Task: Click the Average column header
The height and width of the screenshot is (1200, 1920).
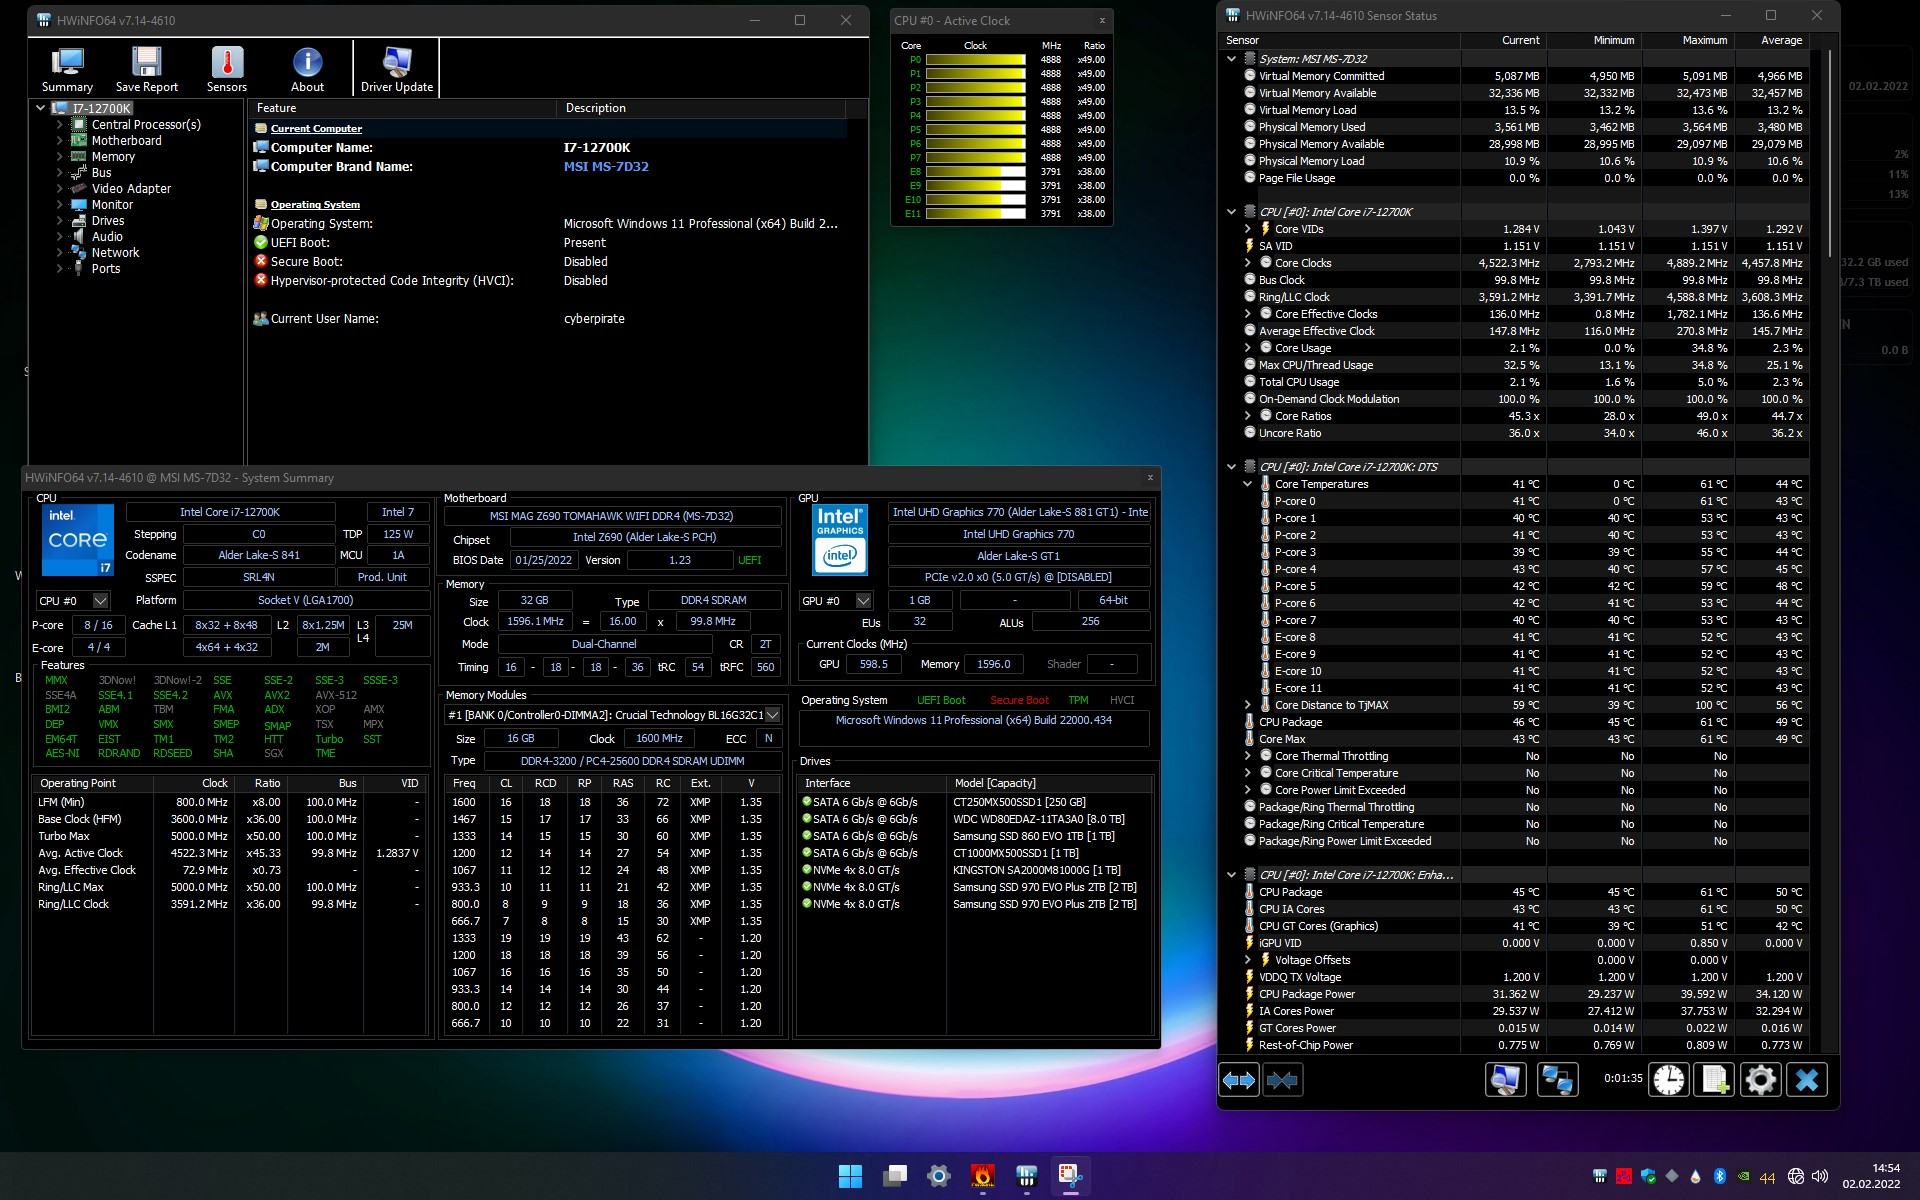Action: tap(1772, 40)
